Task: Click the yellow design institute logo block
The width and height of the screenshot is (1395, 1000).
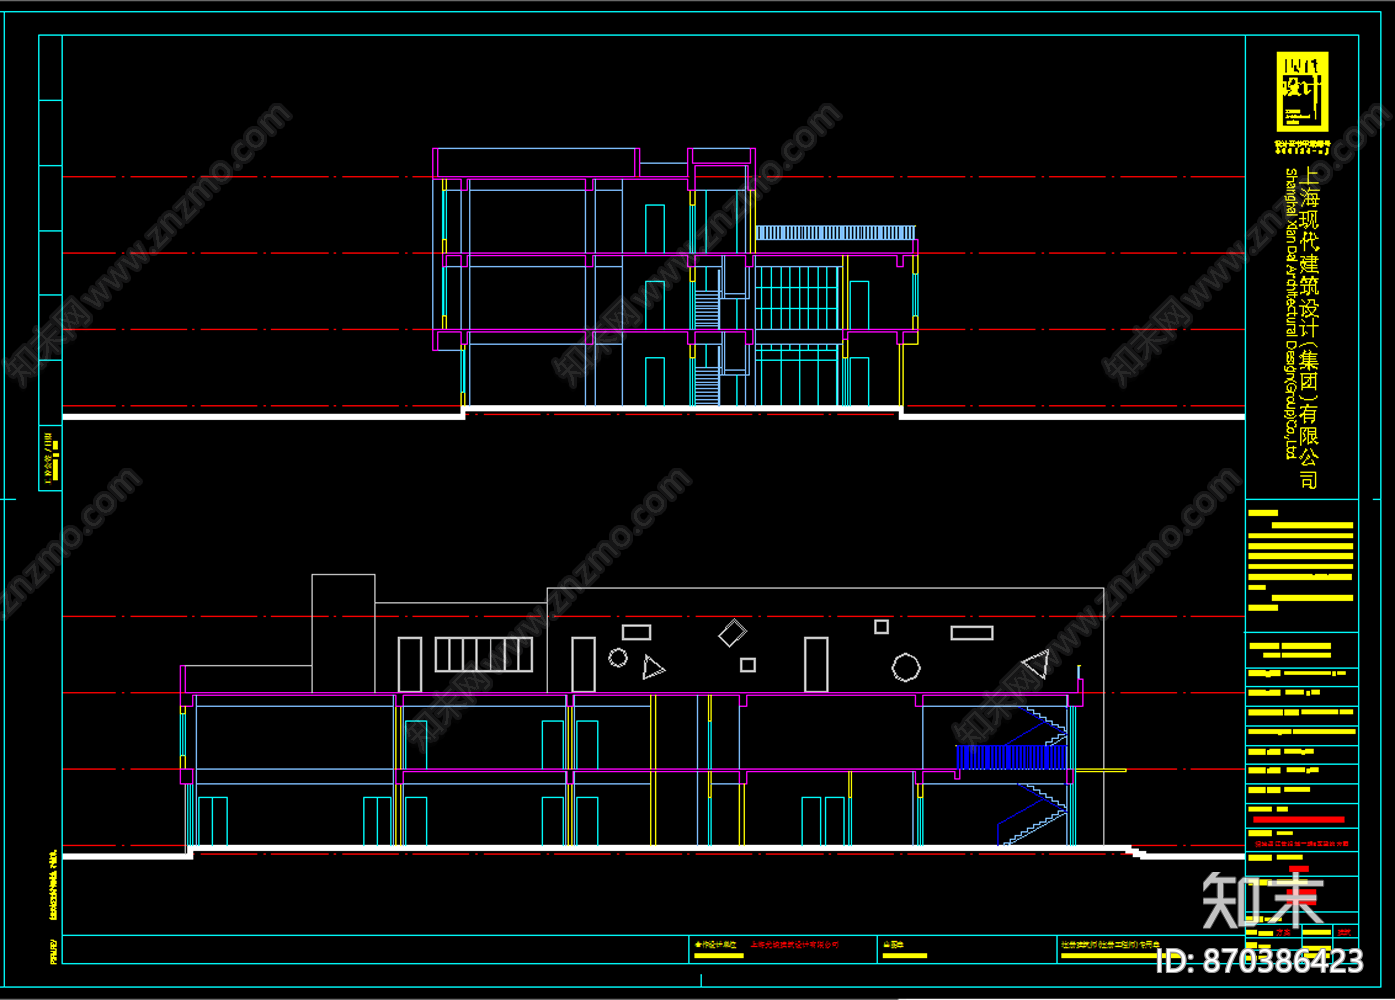Action: point(1302,92)
